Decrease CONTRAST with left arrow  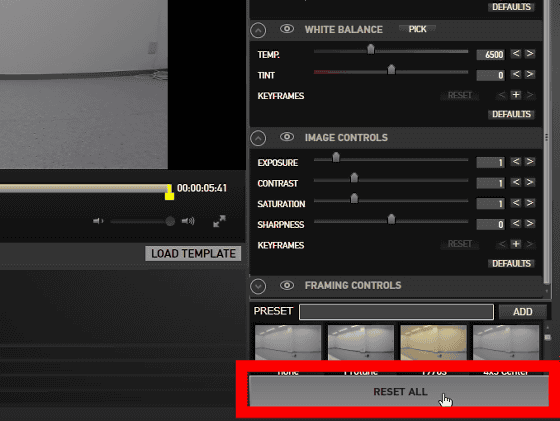[x=515, y=182]
